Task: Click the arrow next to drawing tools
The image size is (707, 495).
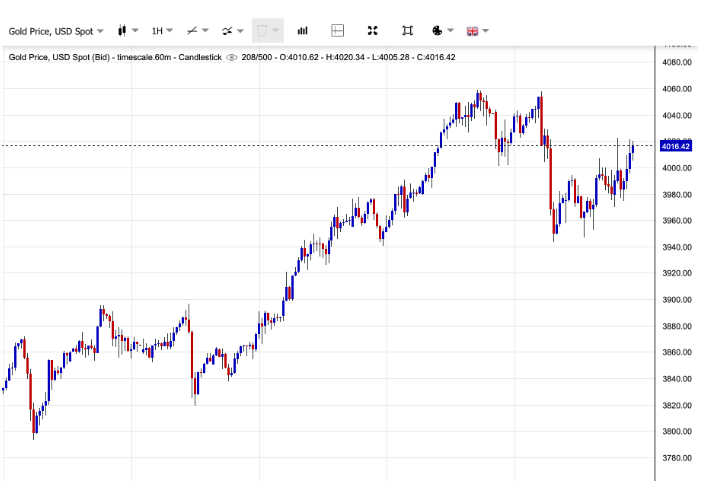Action: pyautogui.click(x=206, y=31)
